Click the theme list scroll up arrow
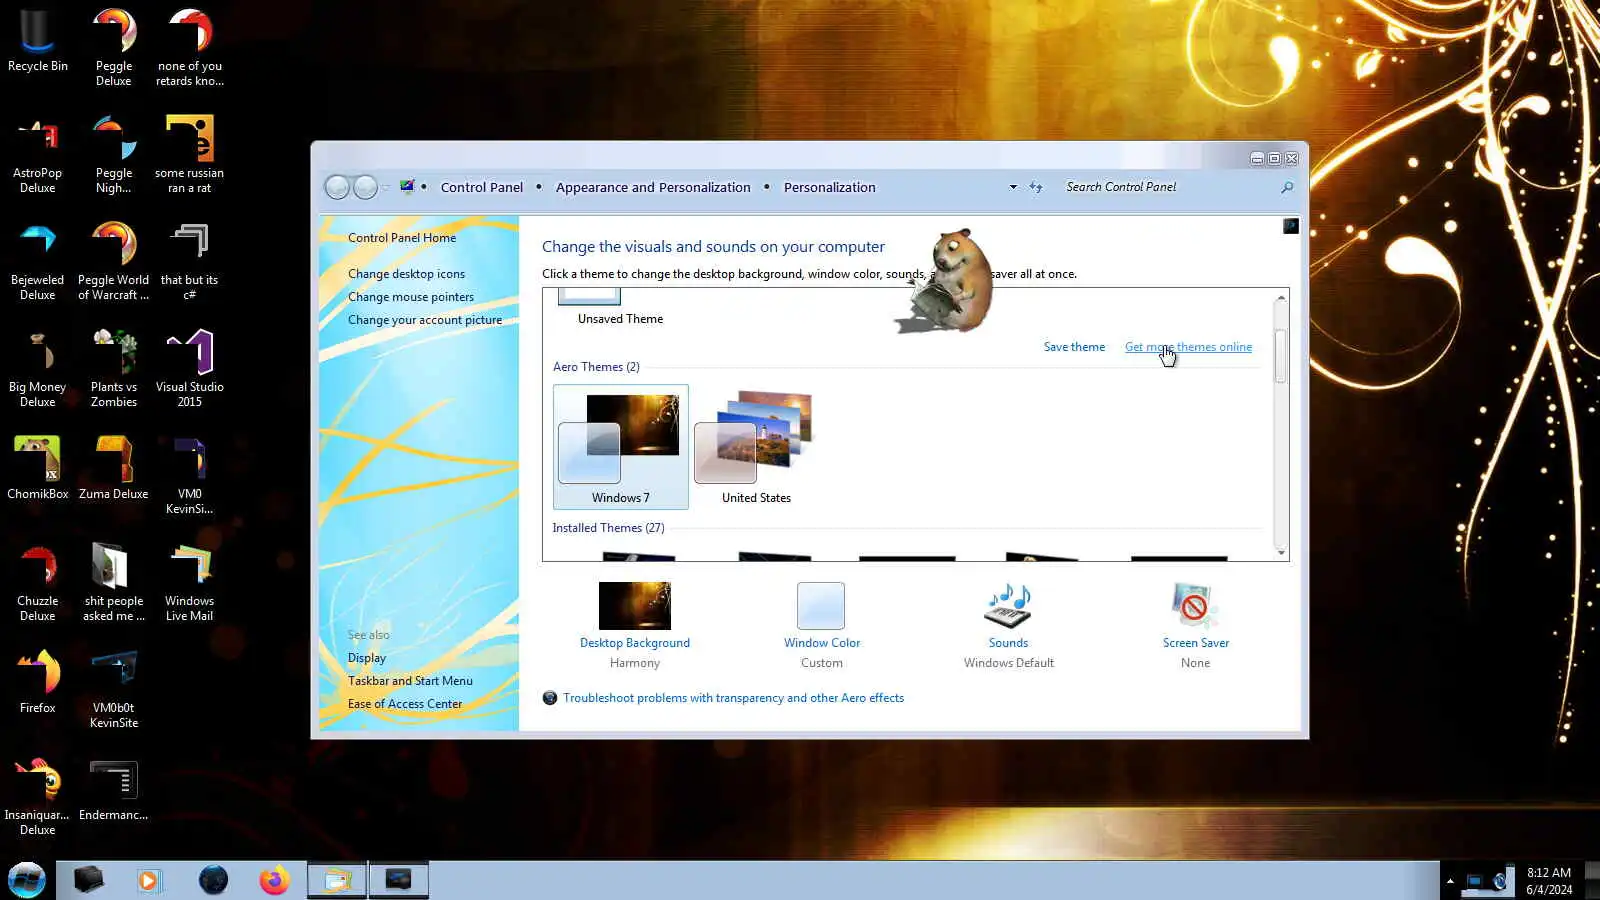The image size is (1600, 900). point(1281,298)
